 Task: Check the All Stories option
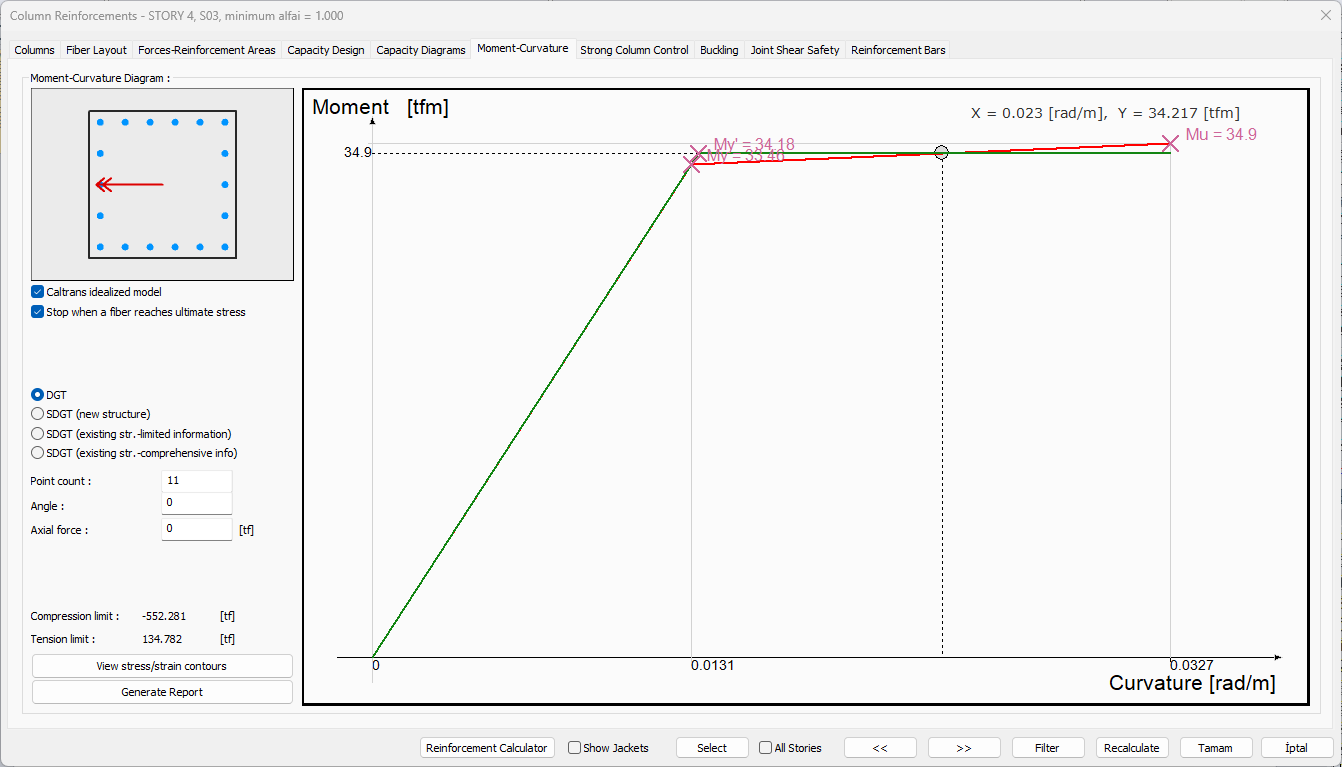tap(765, 748)
